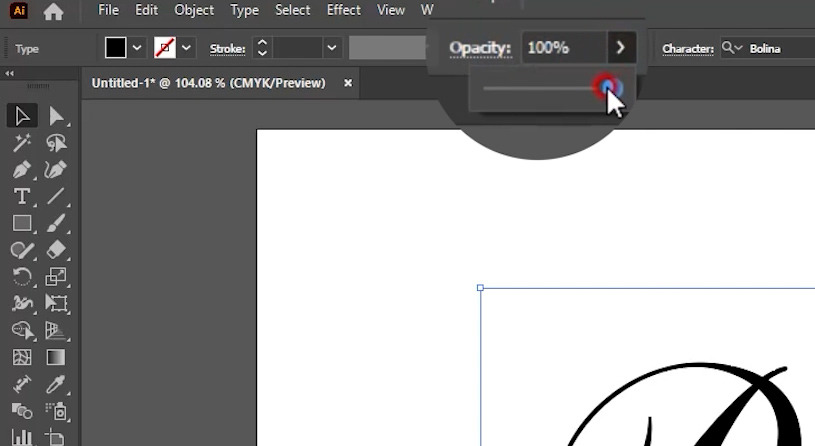Open the View menu

391,10
